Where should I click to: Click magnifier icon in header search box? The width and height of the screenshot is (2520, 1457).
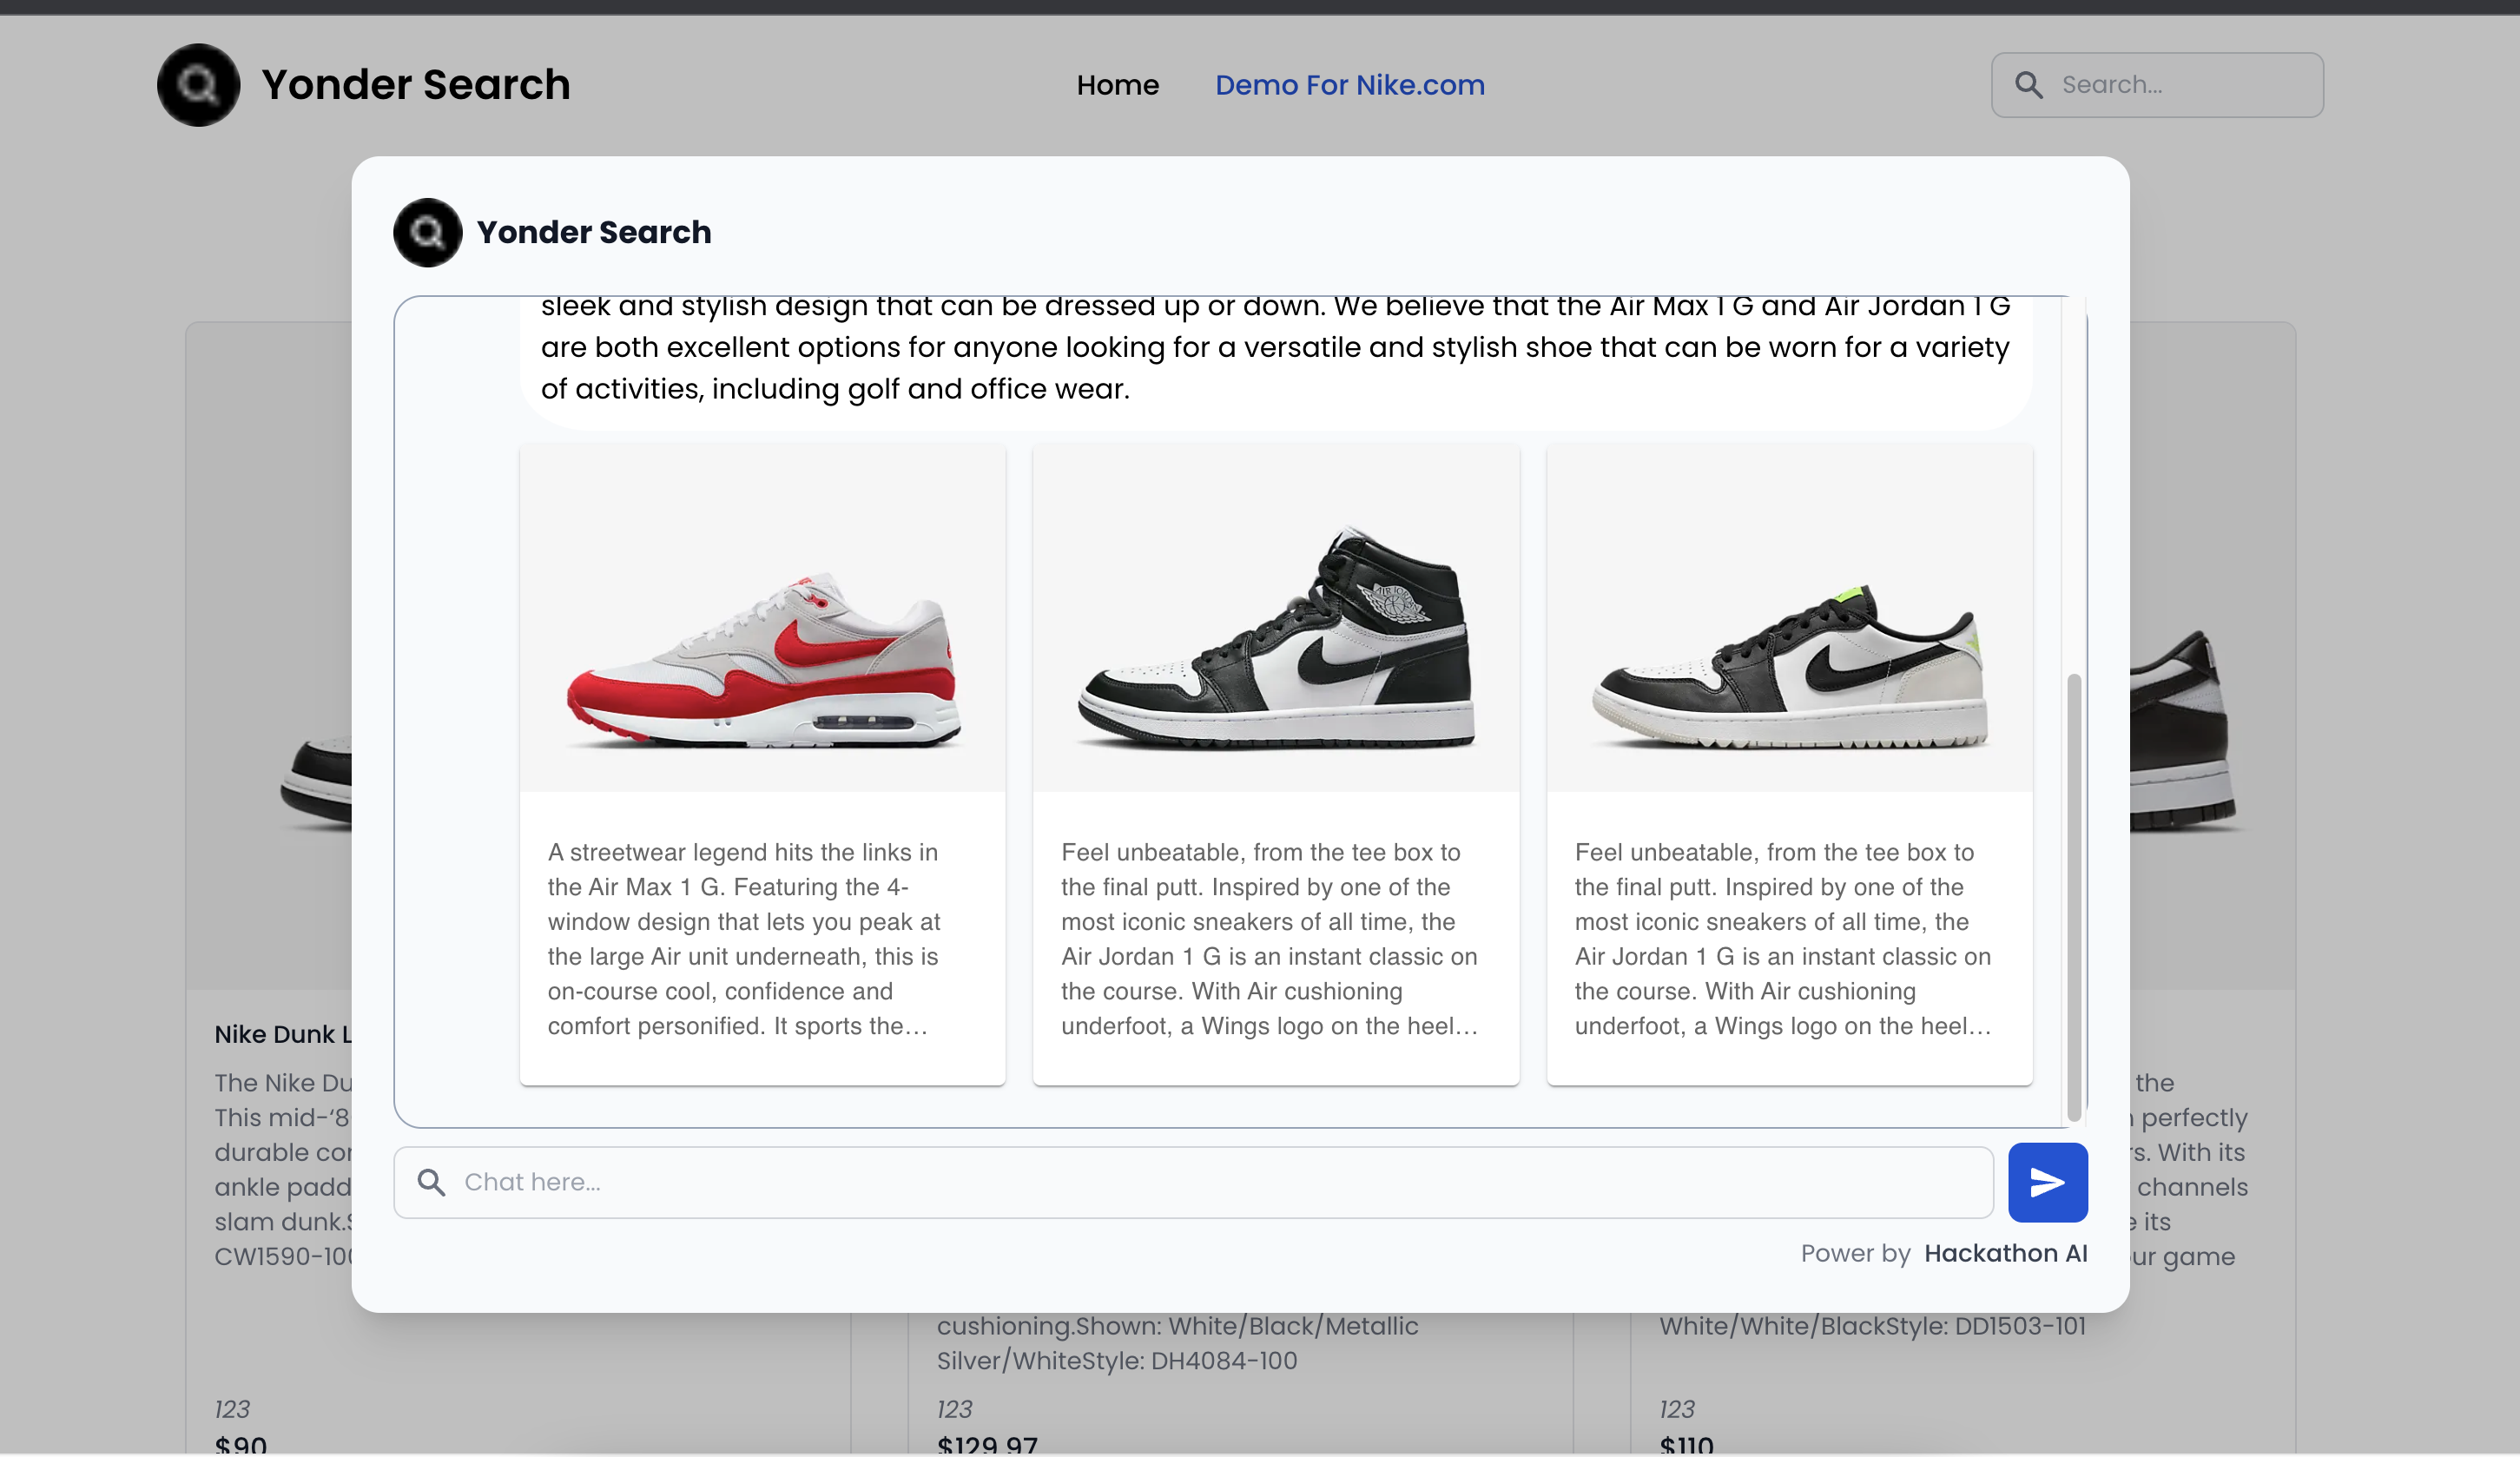2028,85
